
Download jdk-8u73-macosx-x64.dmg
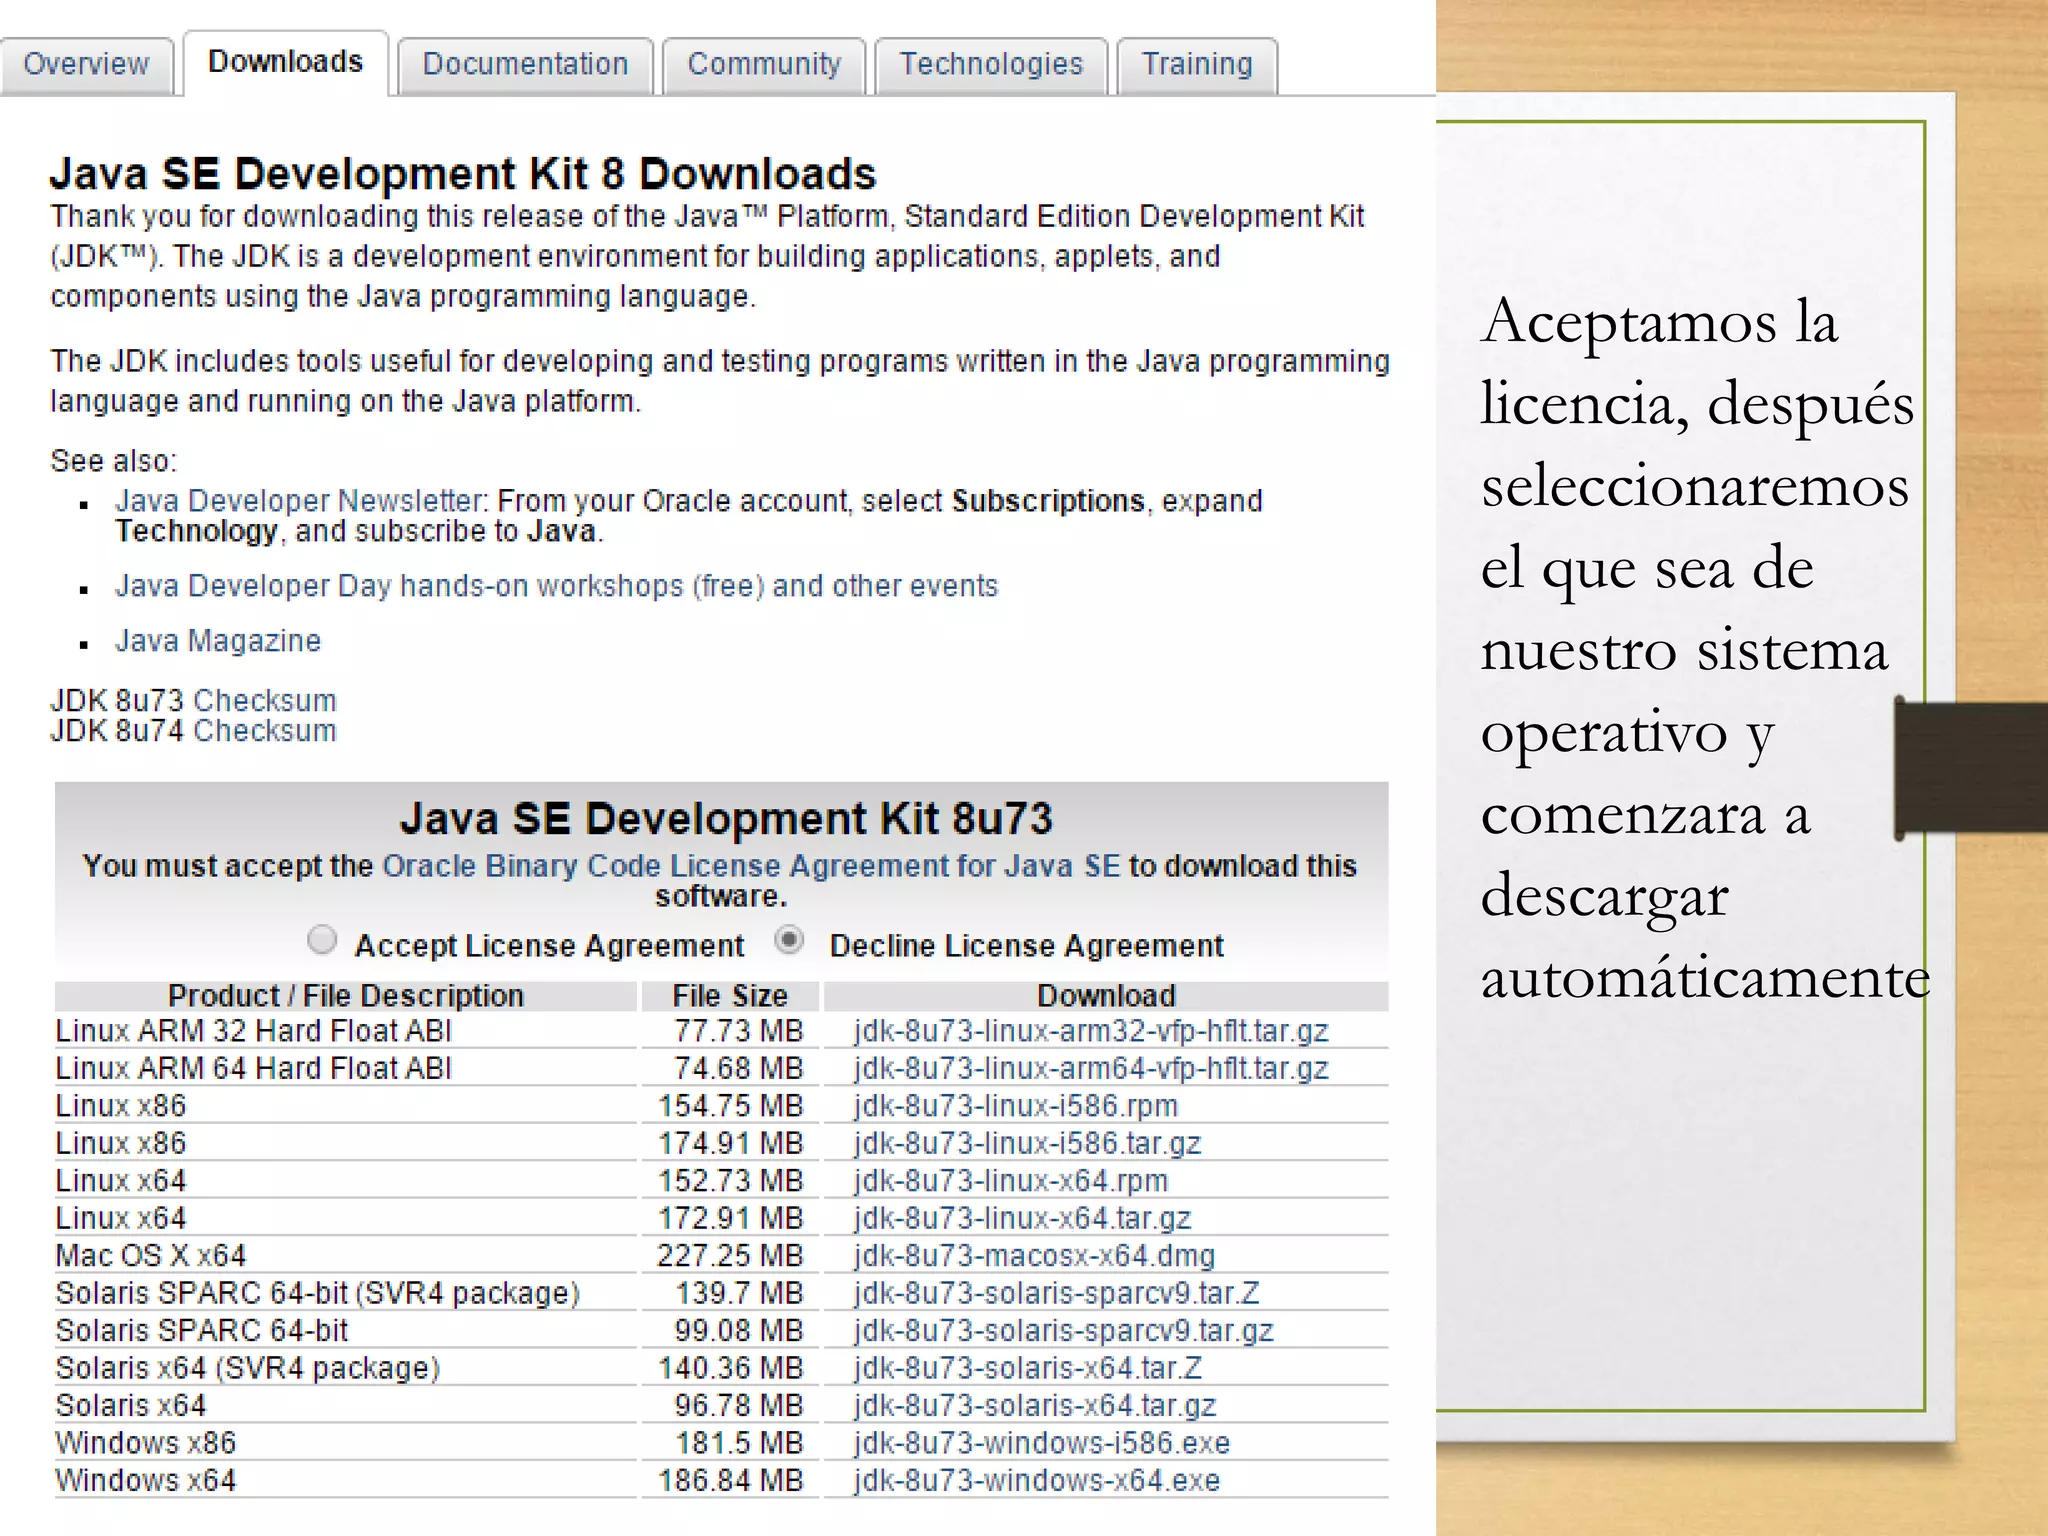[x=1034, y=1256]
